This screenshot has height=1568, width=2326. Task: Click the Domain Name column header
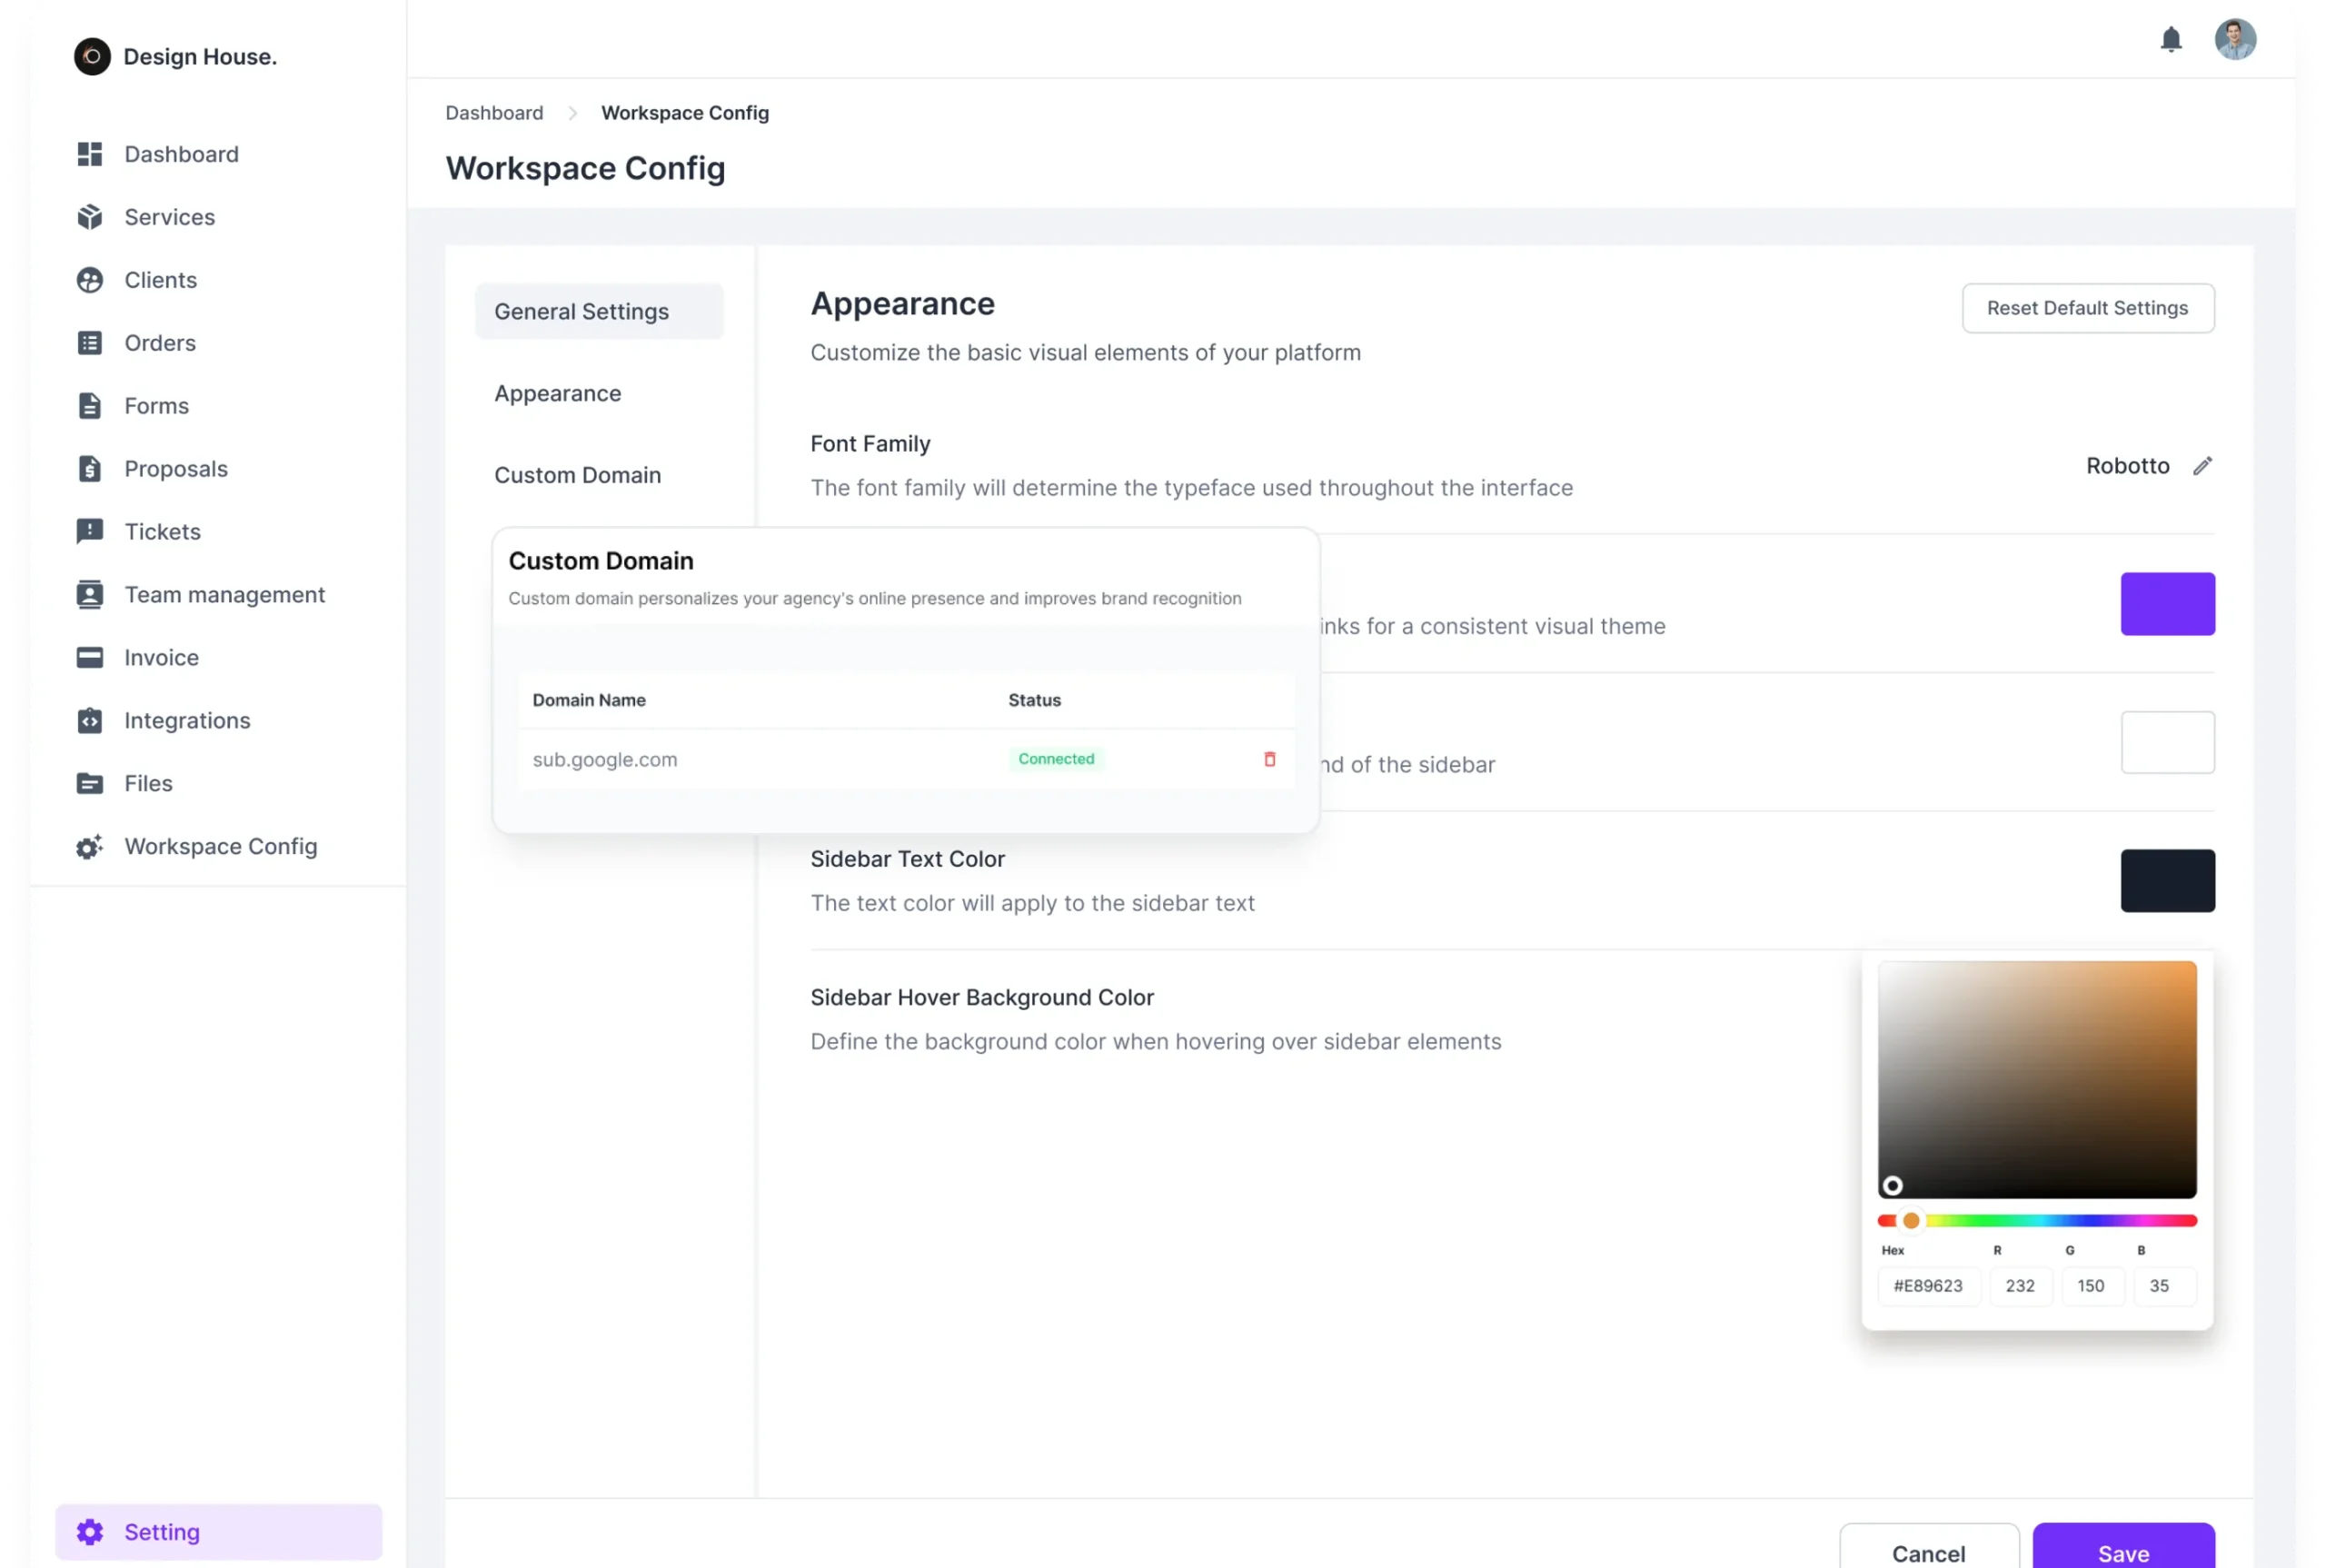coord(588,700)
